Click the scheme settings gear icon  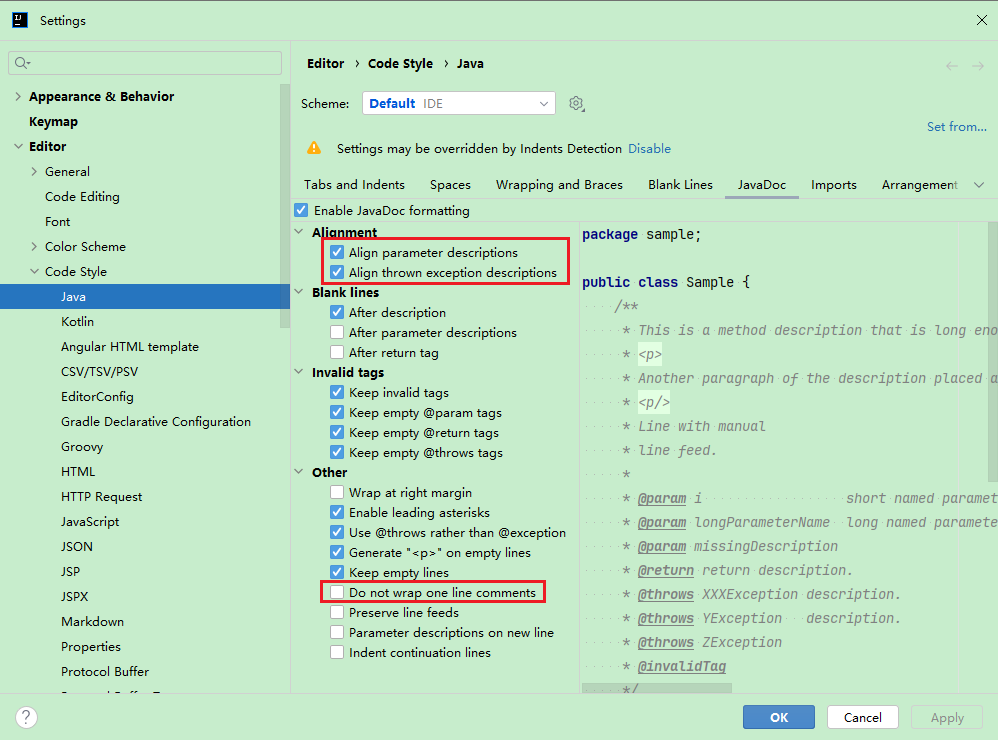pos(576,104)
